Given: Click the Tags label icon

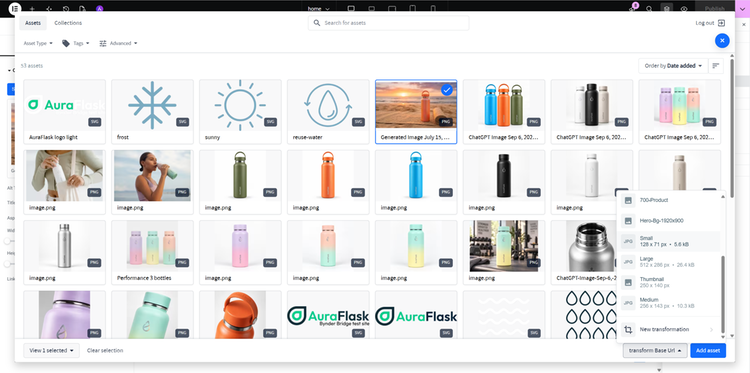Looking at the screenshot, I should click(x=66, y=43).
